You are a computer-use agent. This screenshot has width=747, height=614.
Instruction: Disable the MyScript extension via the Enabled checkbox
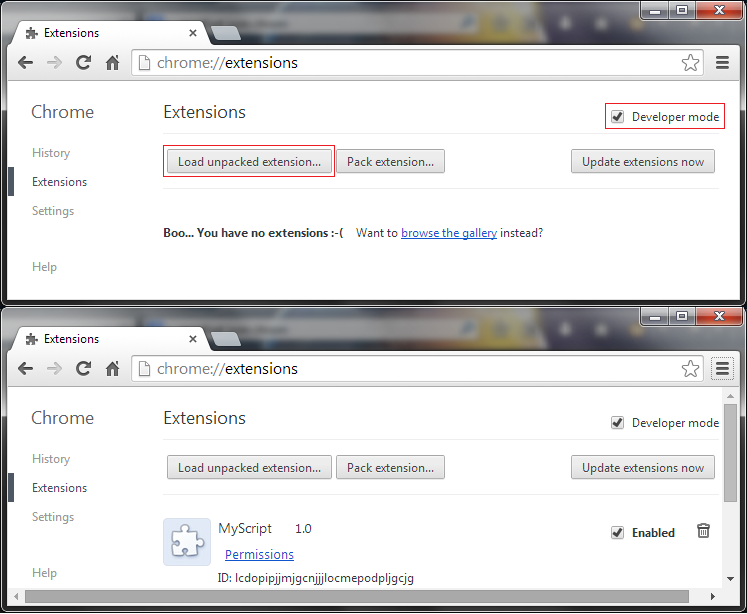(x=617, y=533)
